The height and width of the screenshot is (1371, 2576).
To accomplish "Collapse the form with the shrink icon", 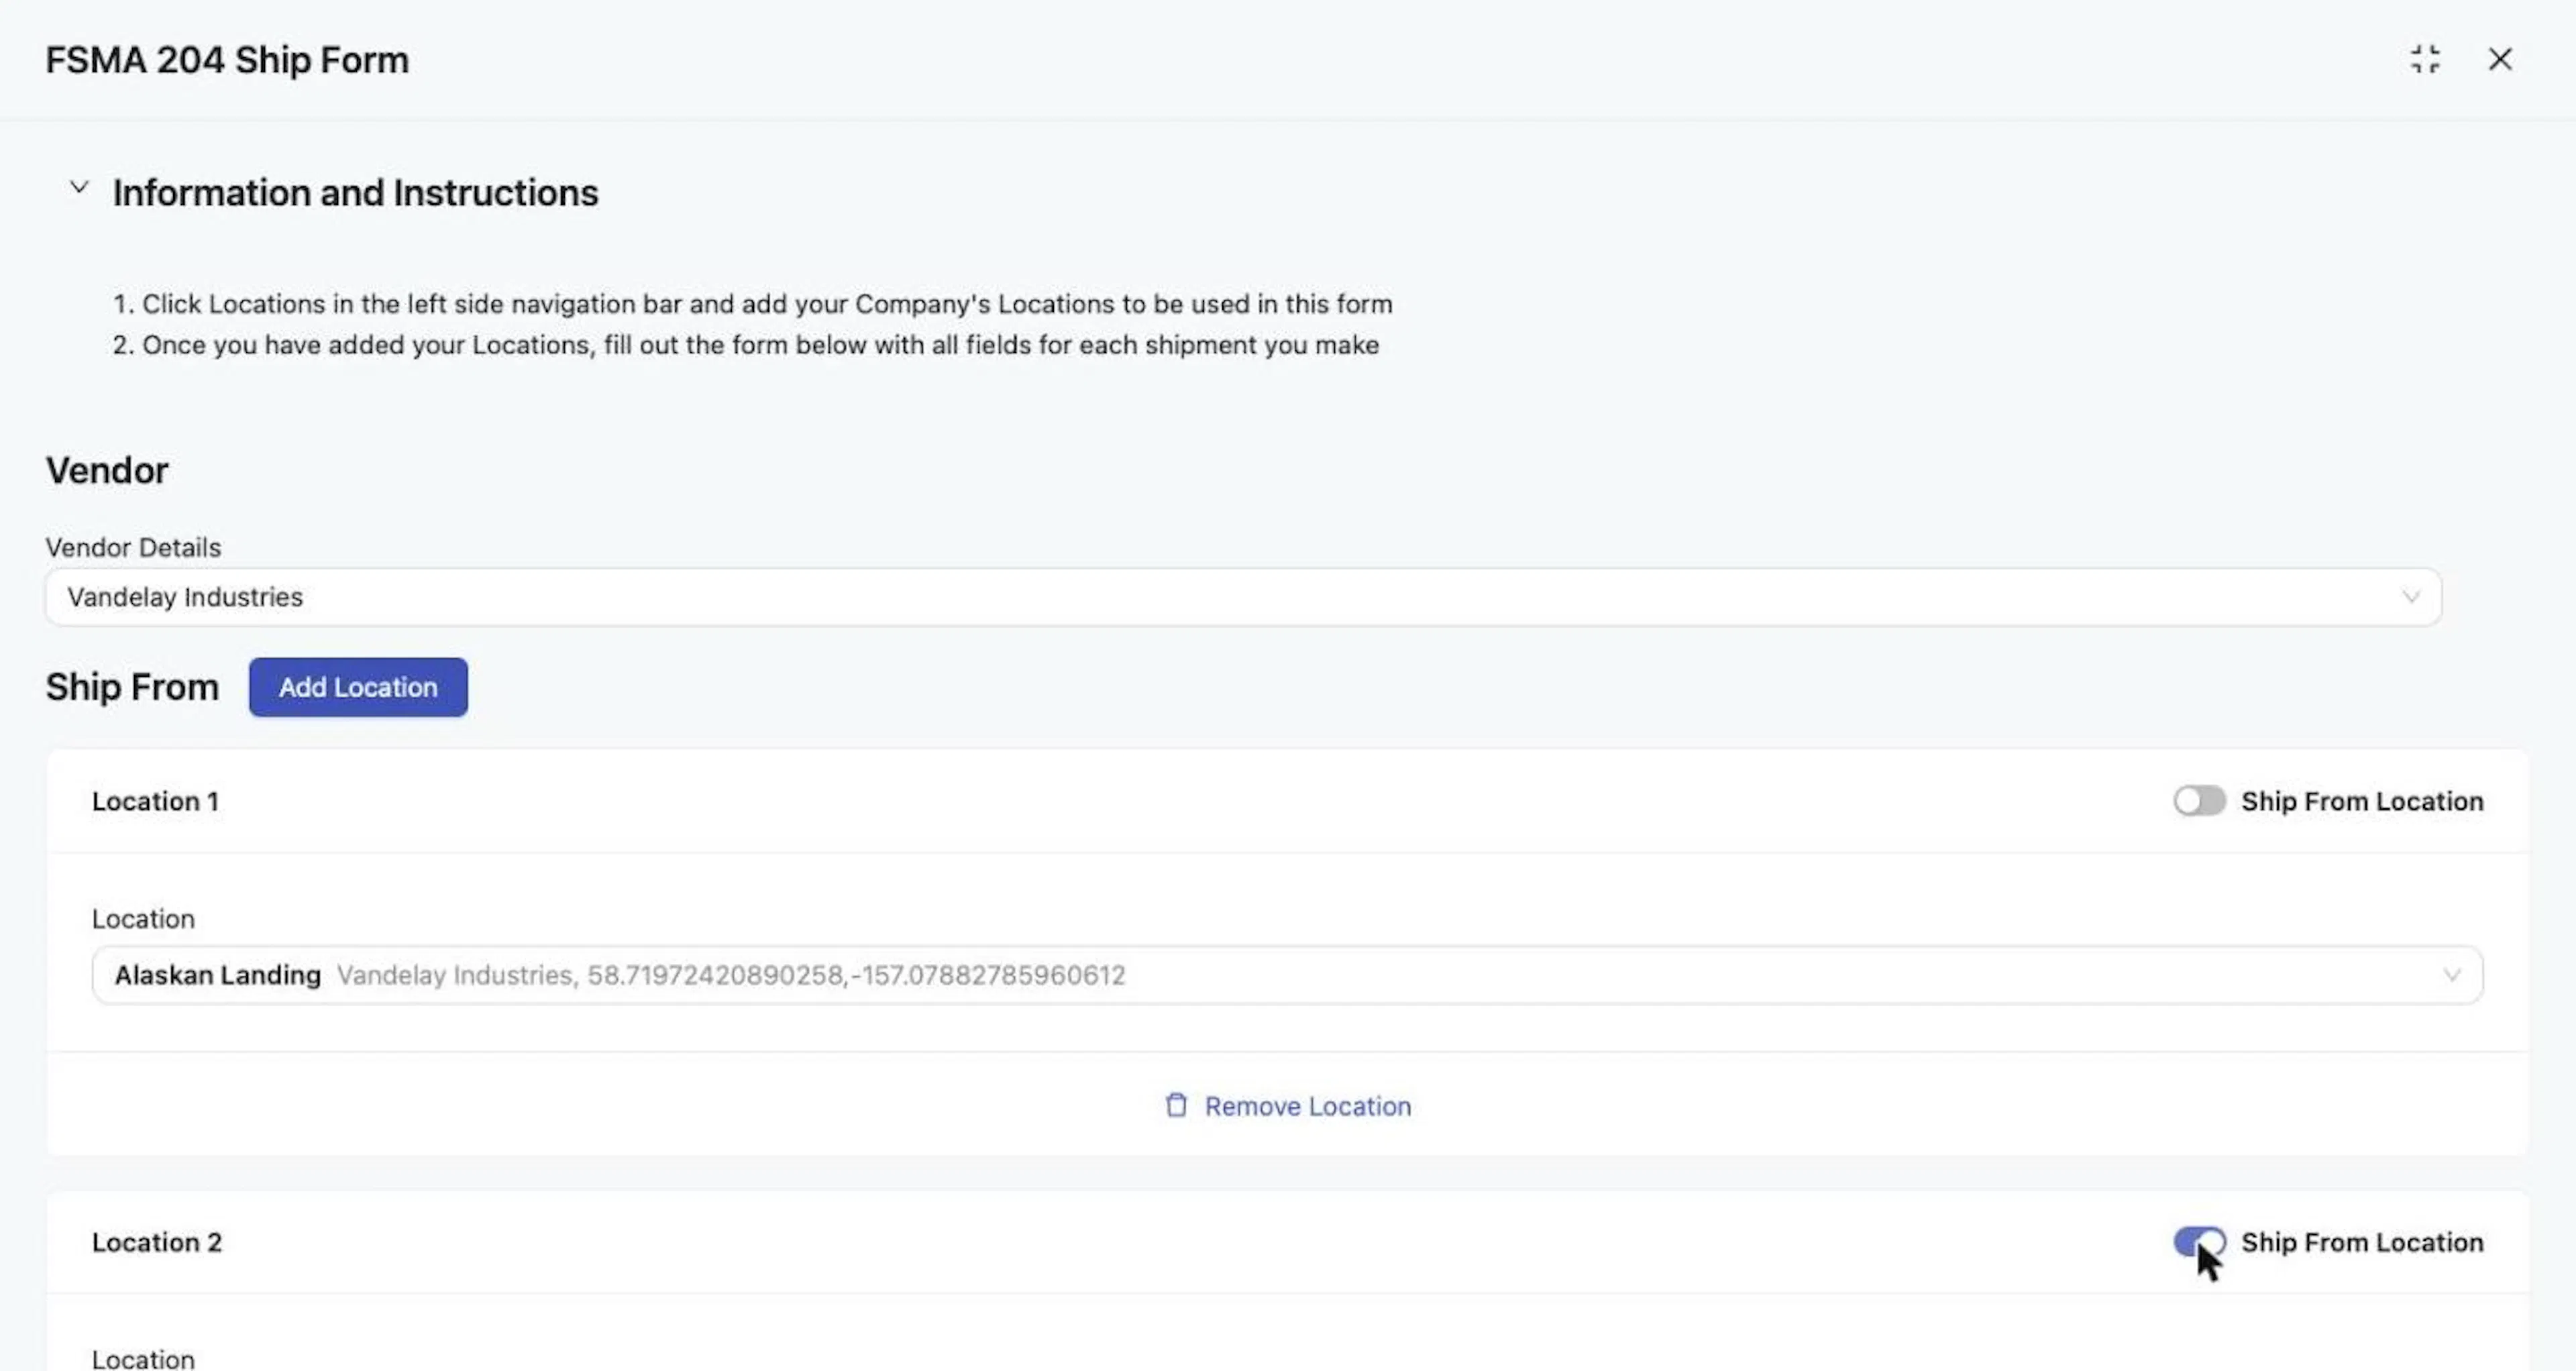I will (2425, 59).
